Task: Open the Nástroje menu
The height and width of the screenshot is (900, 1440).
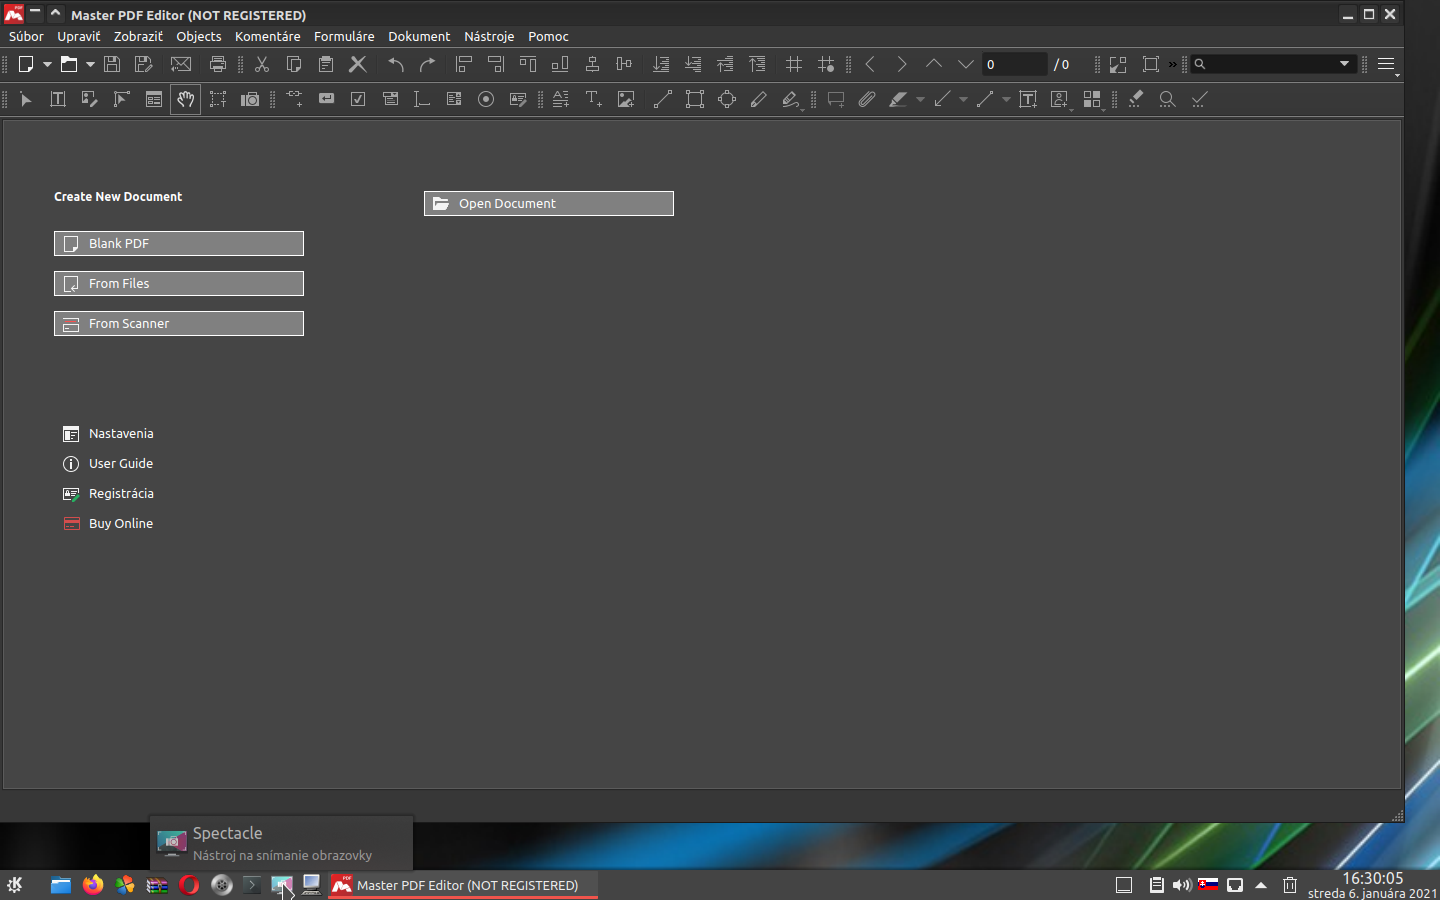Action: pos(489,36)
